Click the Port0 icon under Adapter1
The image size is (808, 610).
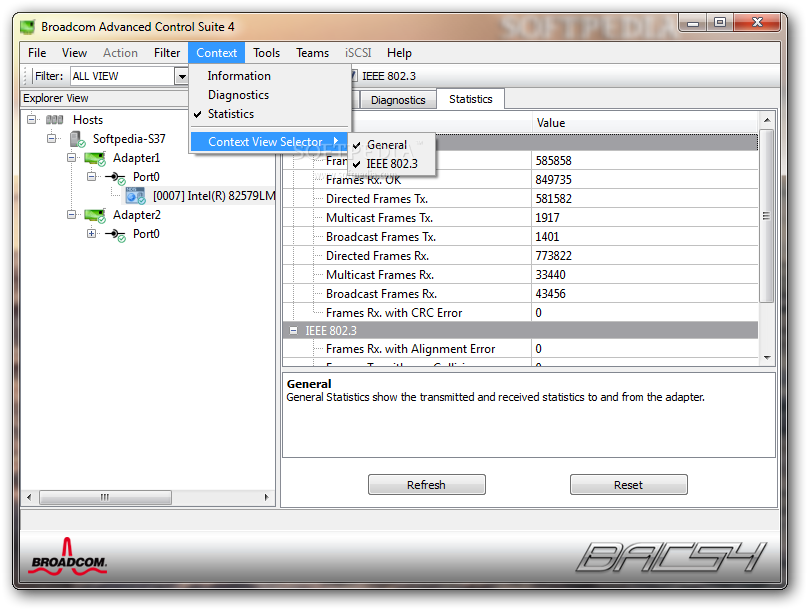pos(115,177)
